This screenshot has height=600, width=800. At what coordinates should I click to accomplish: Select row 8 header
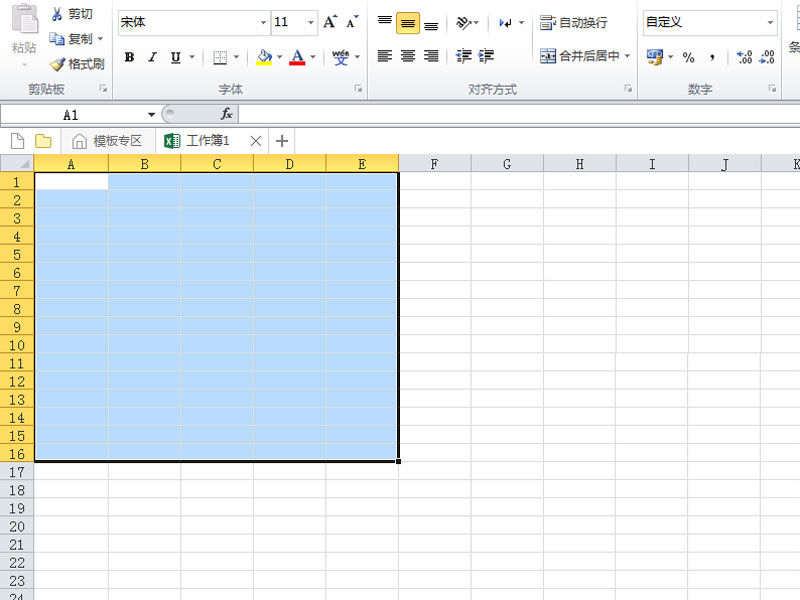(x=17, y=309)
